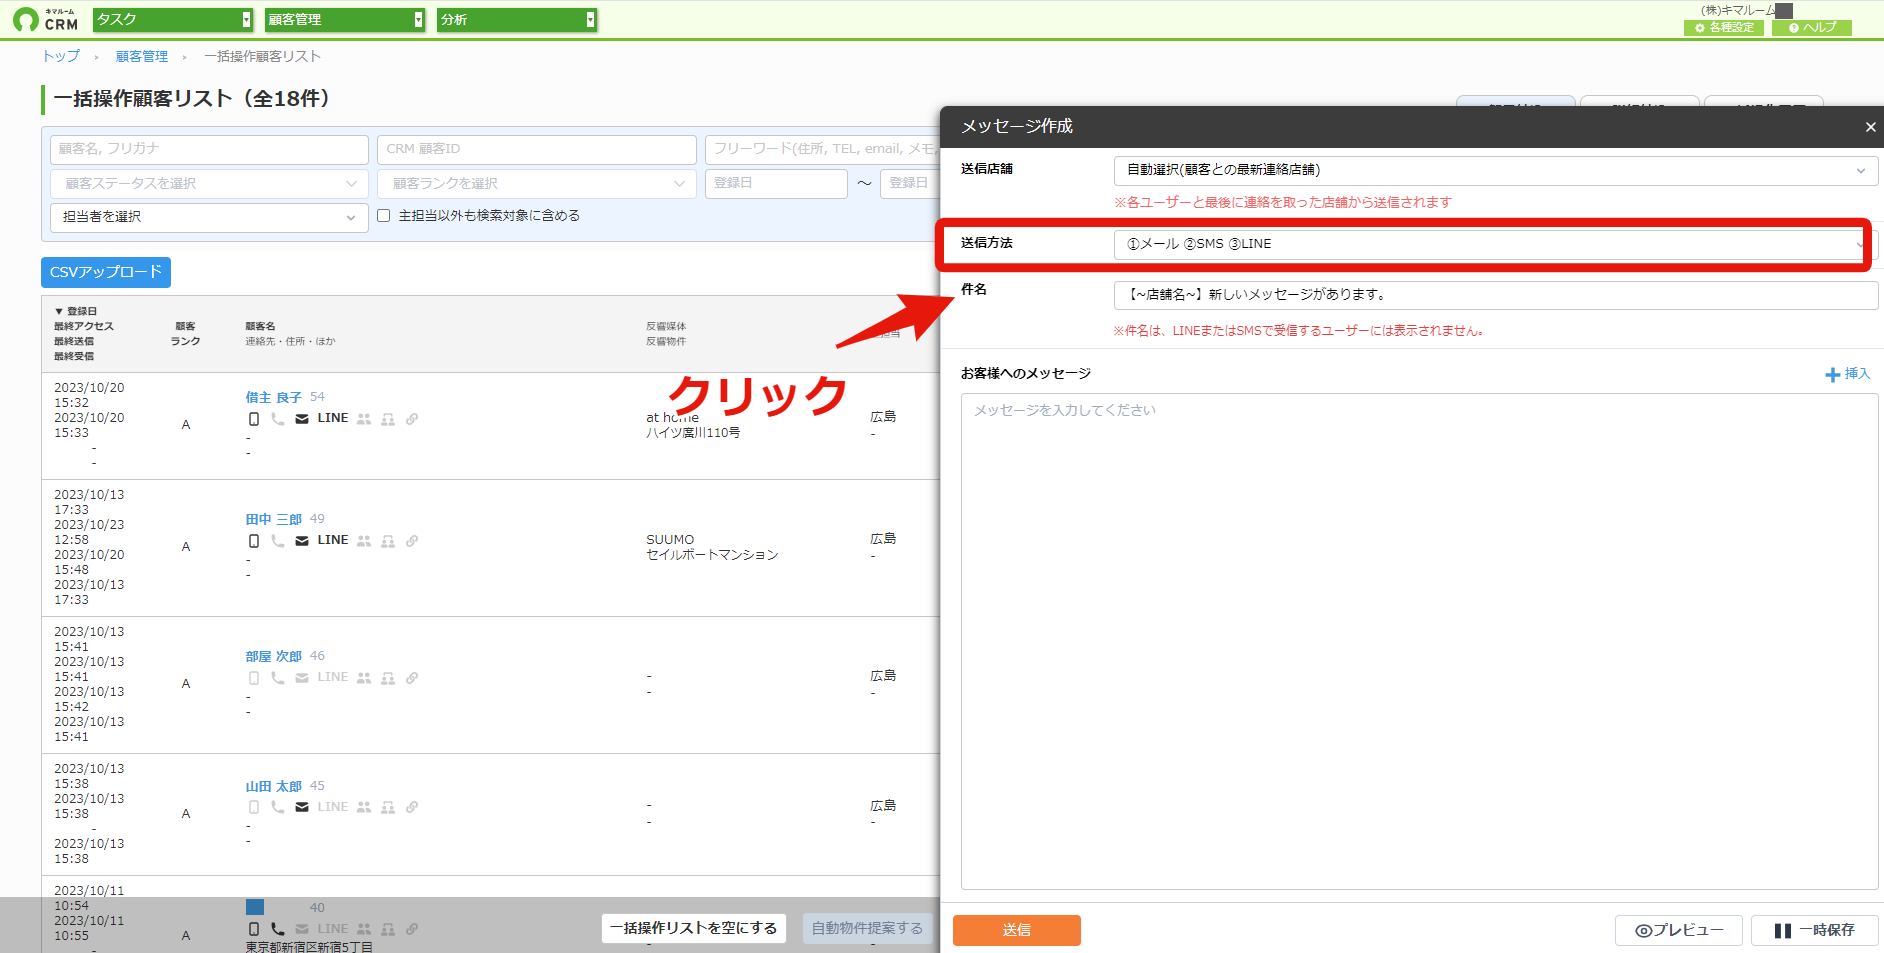Image resolution: width=1884 pixels, height=953 pixels.
Task: Expand 顧客ステータスを選択 dropdown
Action: coord(209,184)
